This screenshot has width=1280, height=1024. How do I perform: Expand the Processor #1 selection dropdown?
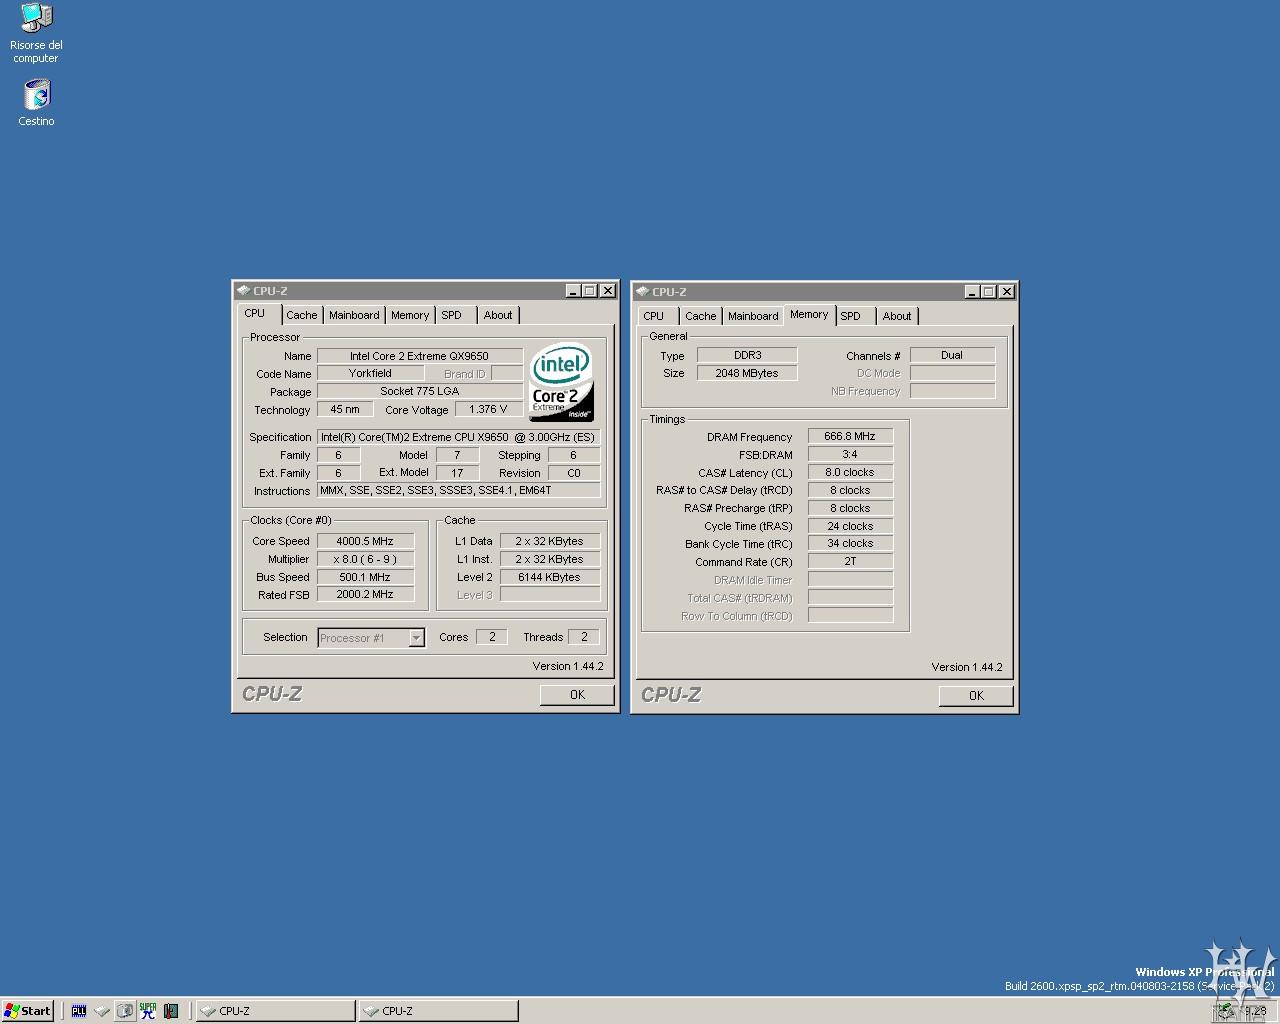(x=416, y=638)
